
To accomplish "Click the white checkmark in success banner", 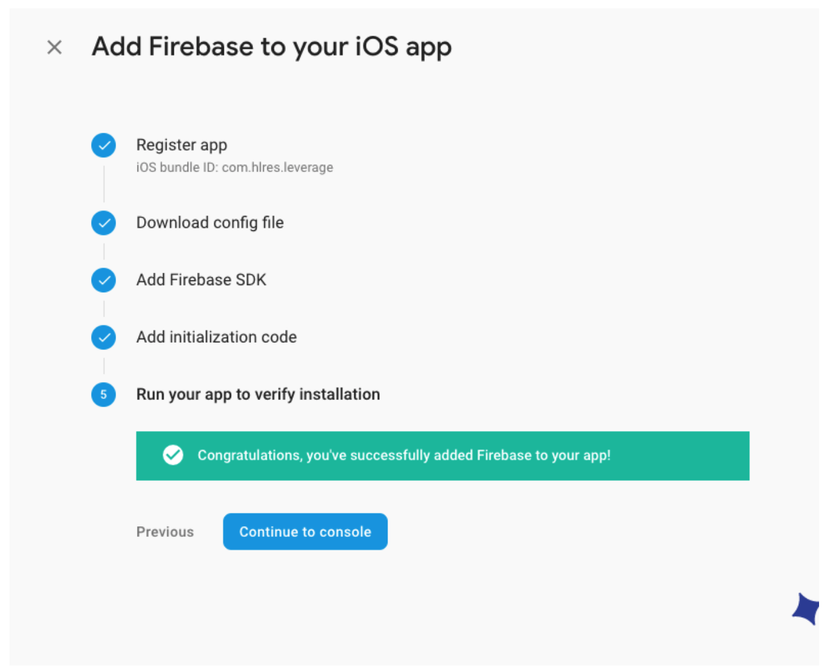I will coord(173,455).
